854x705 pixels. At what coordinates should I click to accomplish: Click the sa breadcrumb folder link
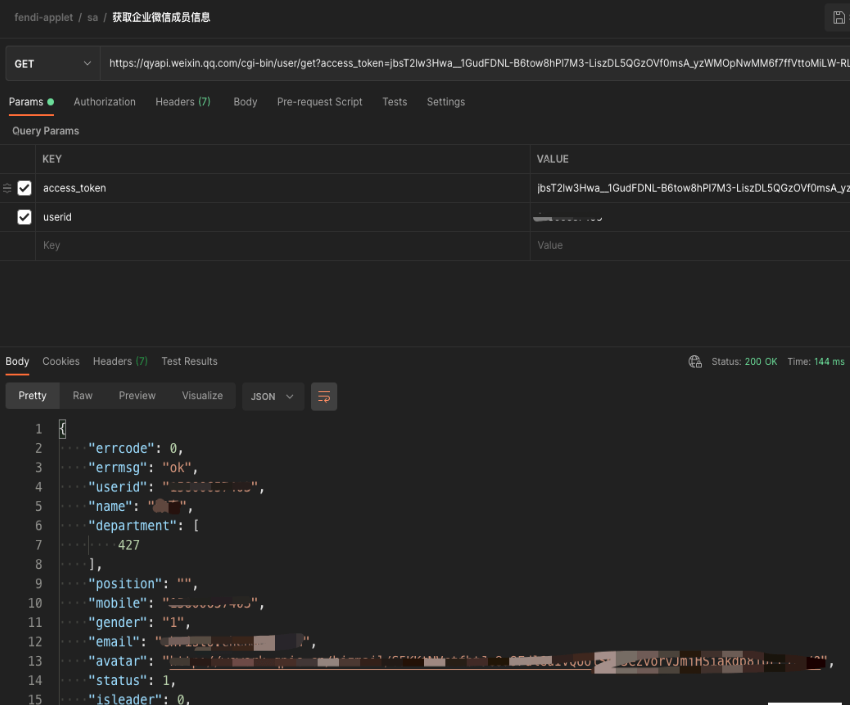[x=93, y=17]
